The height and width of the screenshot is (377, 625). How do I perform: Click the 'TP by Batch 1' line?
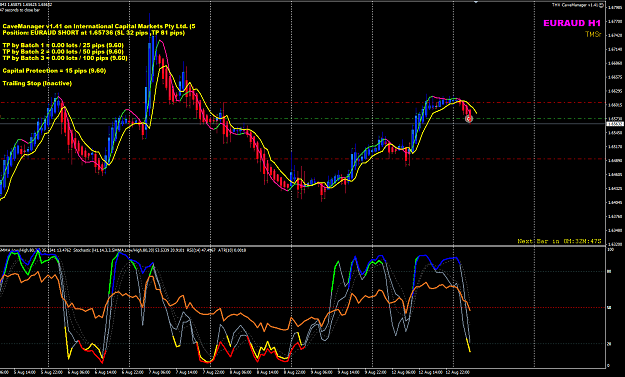pos(63,45)
